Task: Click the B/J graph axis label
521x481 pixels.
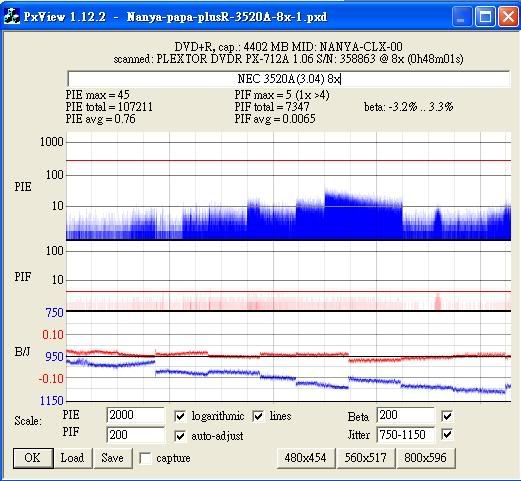Action: pyautogui.click(x=22, y=352)
